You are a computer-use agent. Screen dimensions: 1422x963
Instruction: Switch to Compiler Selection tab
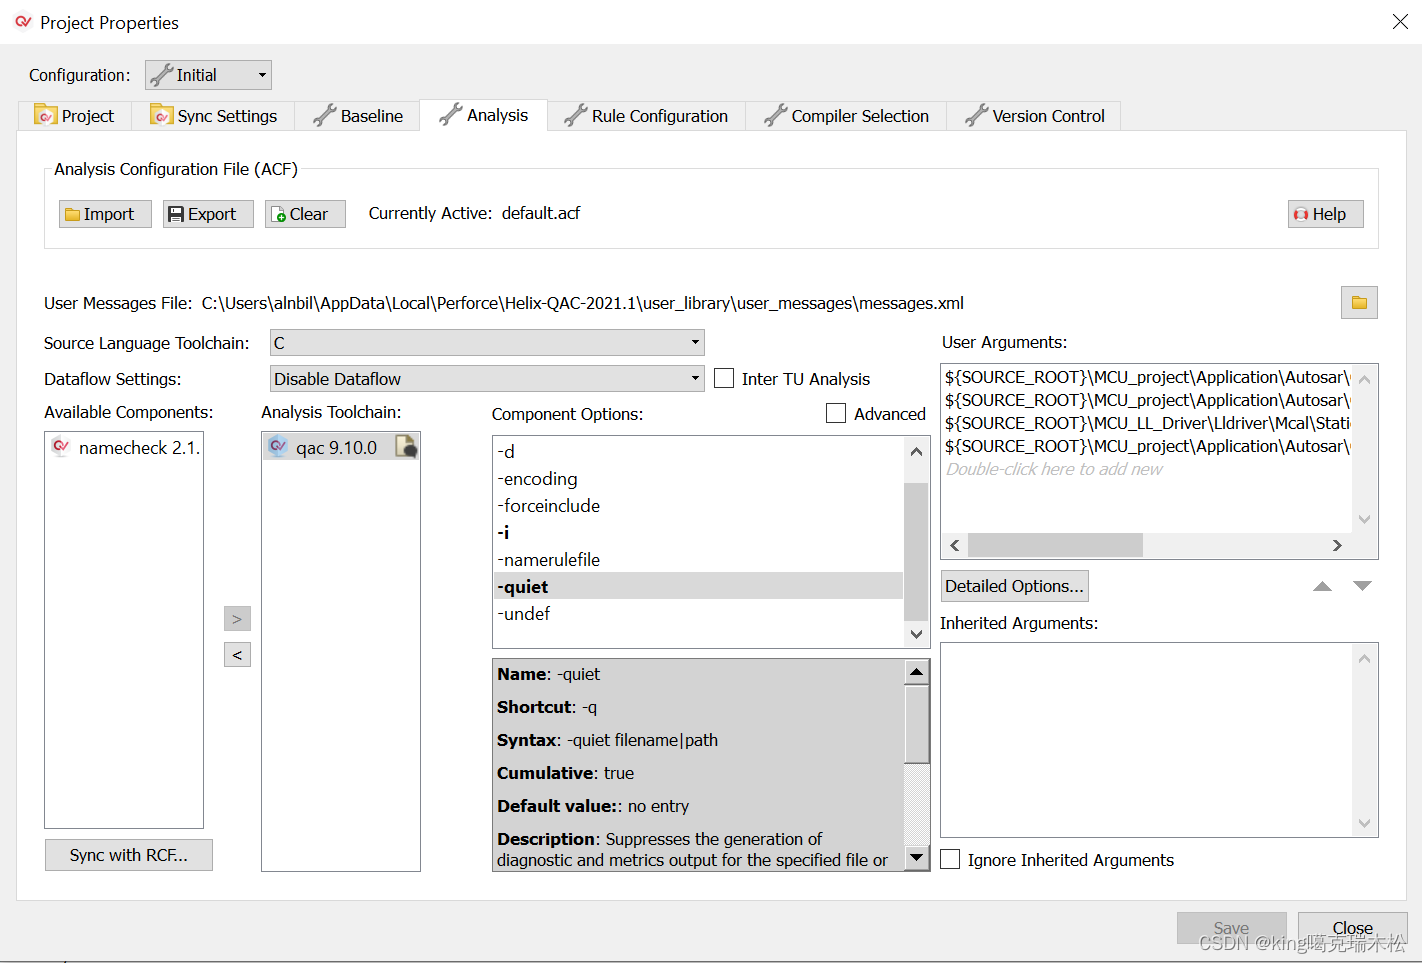point(846,116)
